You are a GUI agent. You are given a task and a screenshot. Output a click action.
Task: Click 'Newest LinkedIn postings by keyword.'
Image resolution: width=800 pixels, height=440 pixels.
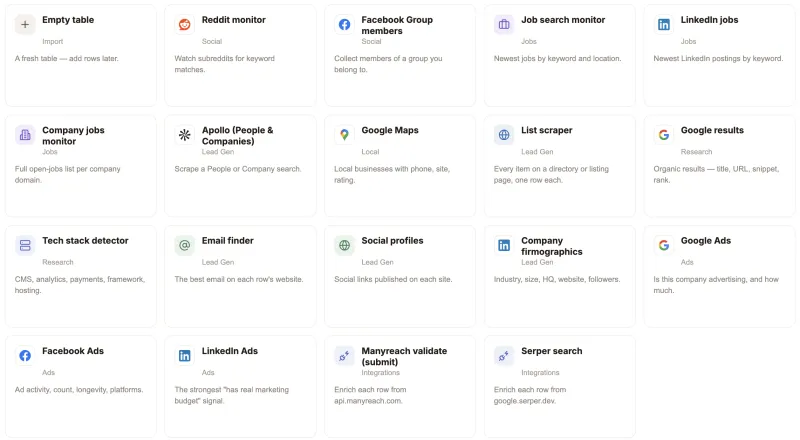[x=718, y=59]
